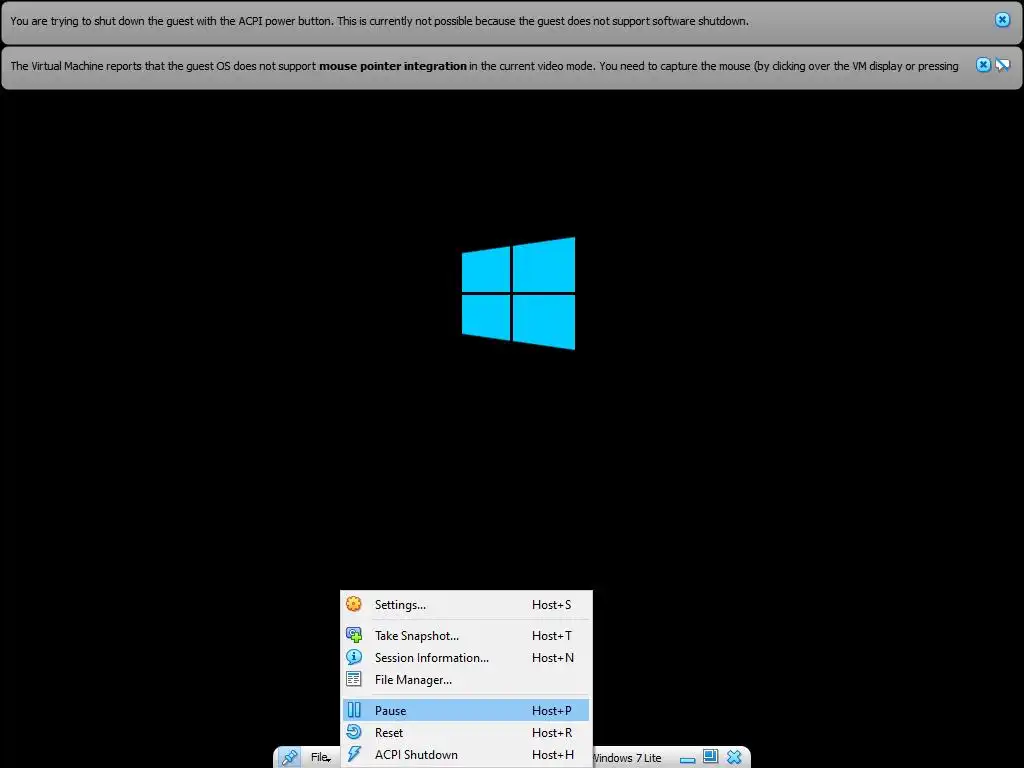This screenshot has width=1024, height=768.
Task: Open the File dropdown on mini toolbar
Action: 320,758
